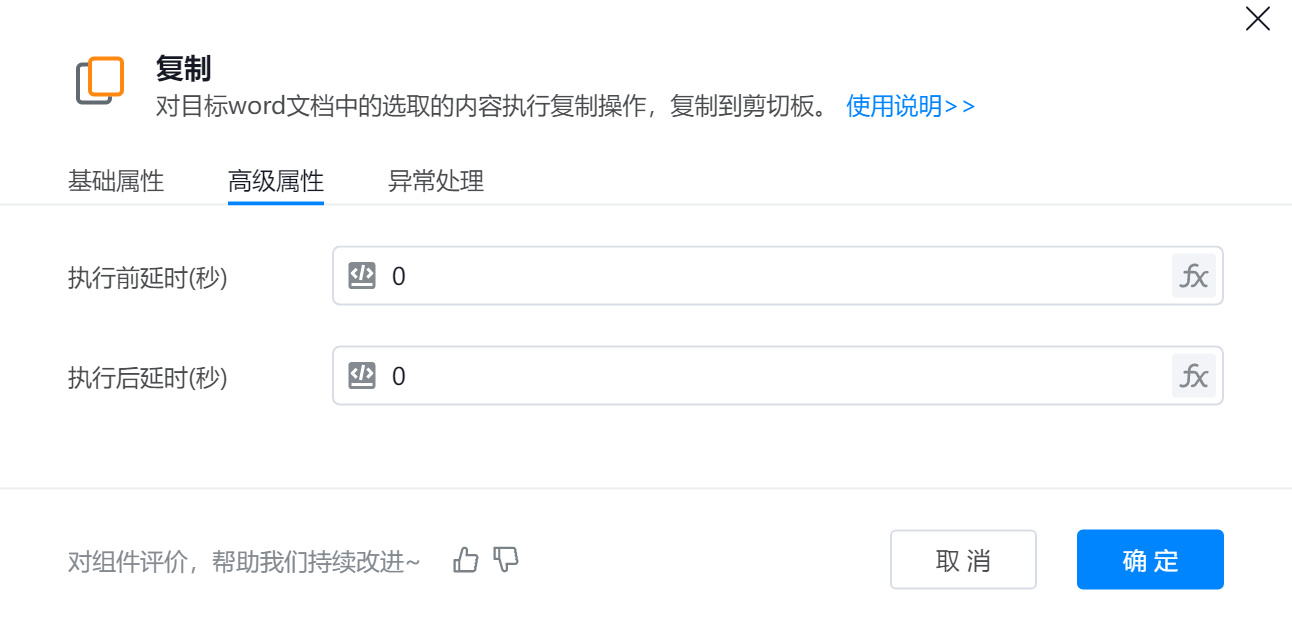Click code icon in 执行后延时 field

(x=362, y=376)
